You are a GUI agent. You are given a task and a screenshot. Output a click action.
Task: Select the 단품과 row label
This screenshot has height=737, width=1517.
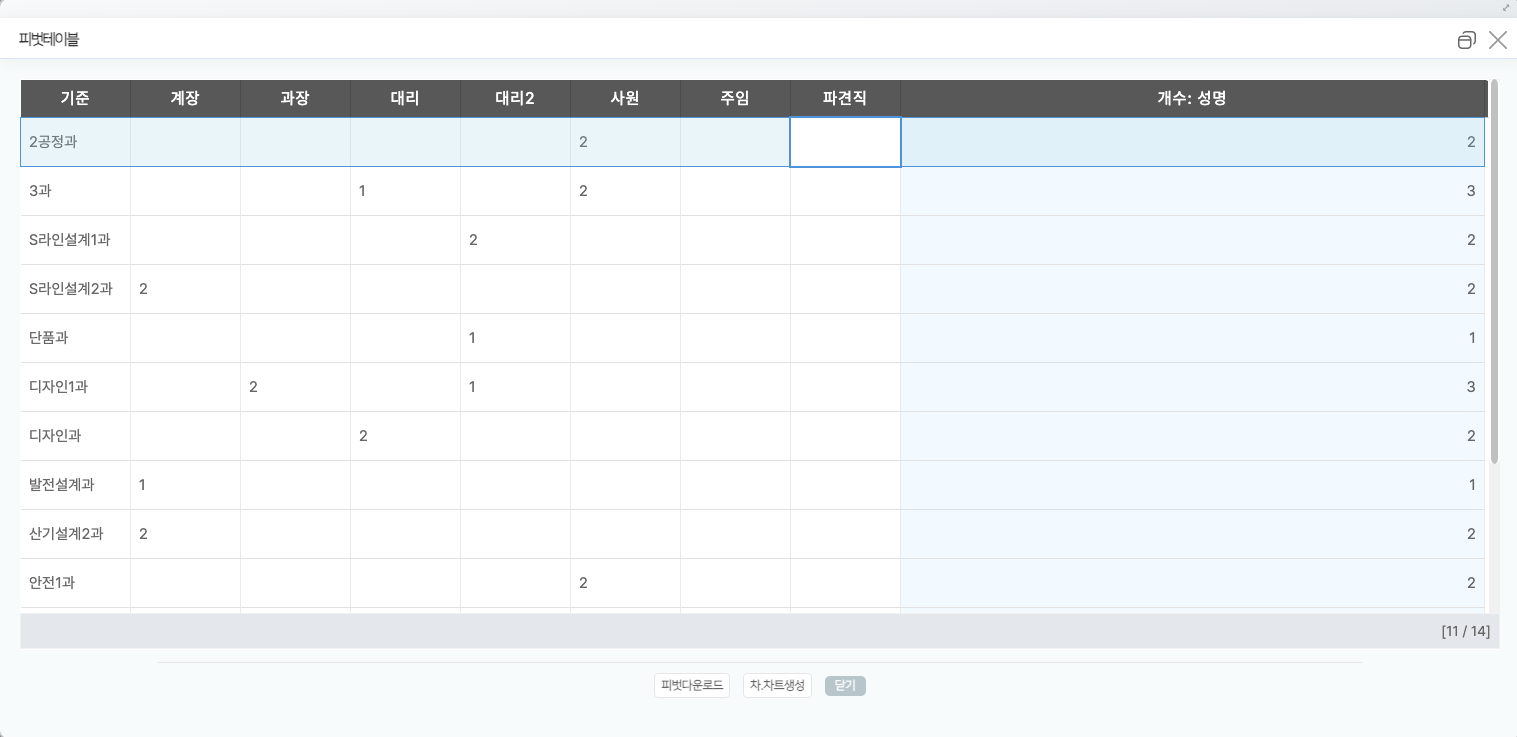(x=76, y=338)
